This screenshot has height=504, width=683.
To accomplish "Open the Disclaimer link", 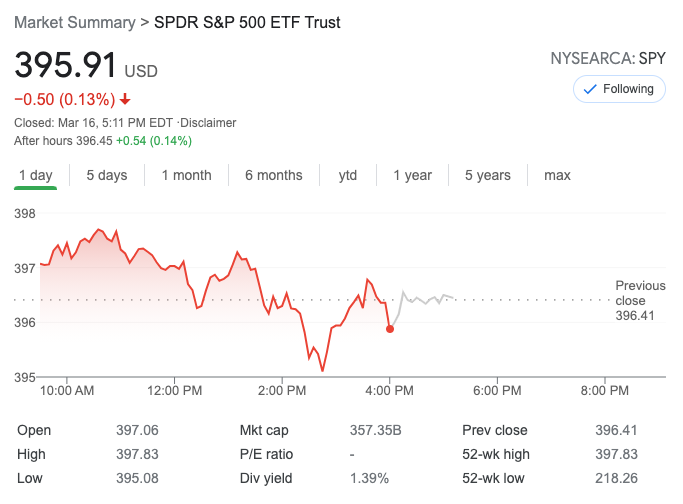I will pyautogui.click(x=208, y=123).
